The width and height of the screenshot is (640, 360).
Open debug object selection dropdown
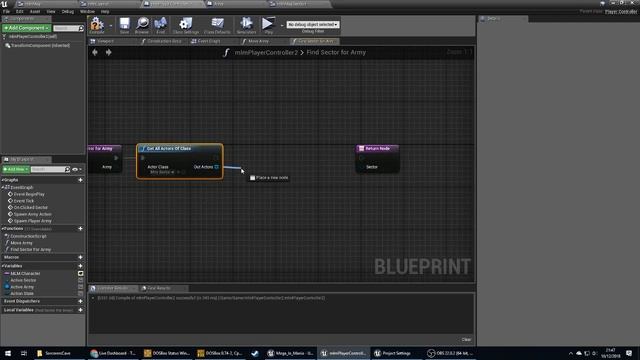(x=313, y=24)
